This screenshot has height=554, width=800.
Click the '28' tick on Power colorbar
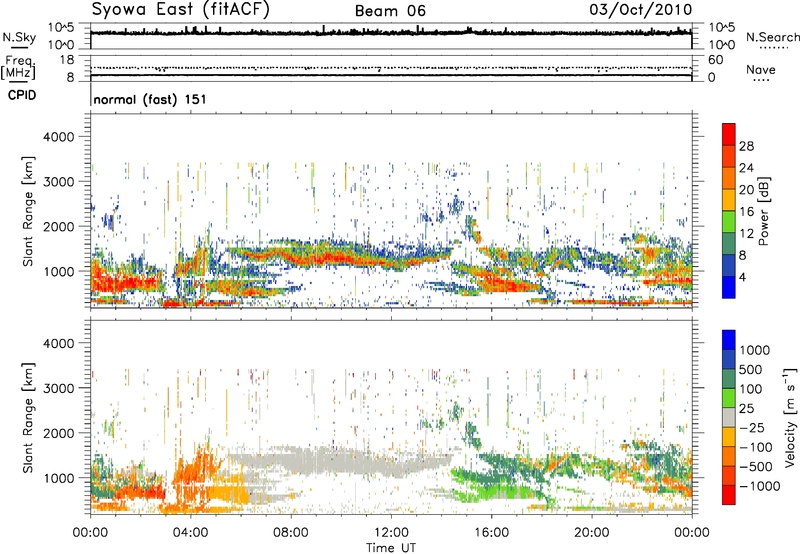click(x=746, y=146)
